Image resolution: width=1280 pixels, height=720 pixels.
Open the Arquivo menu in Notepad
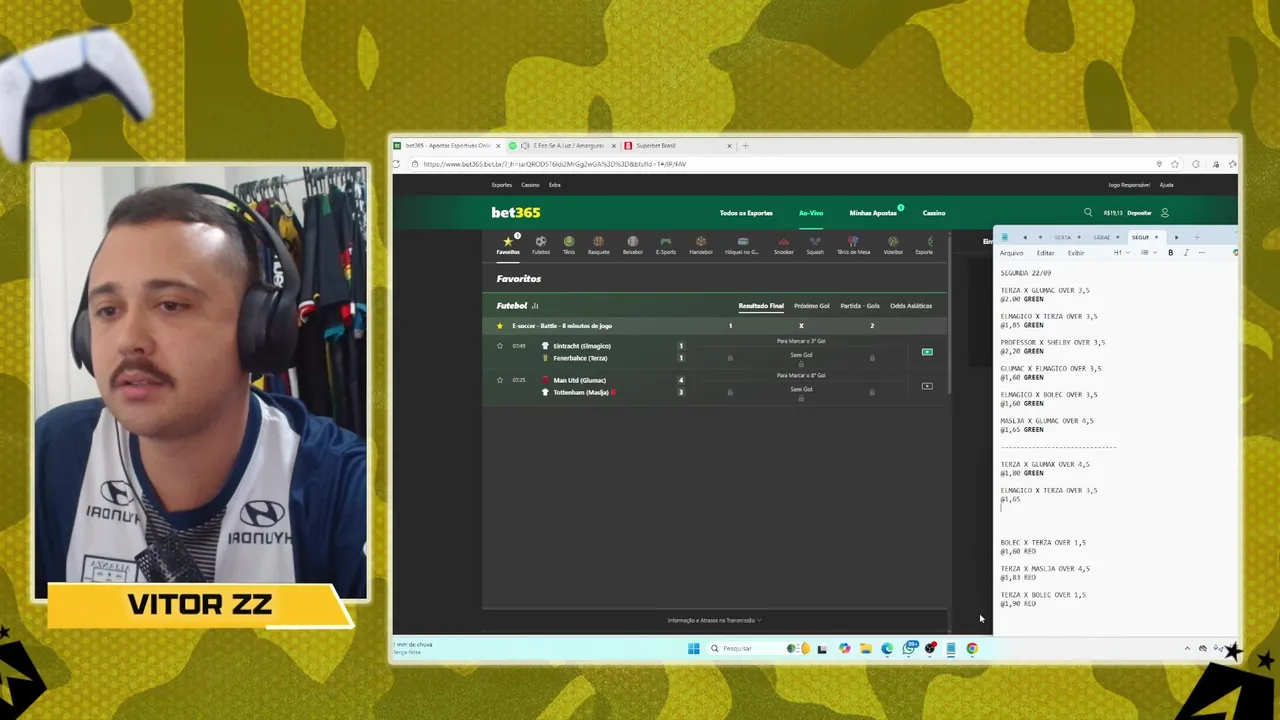point(1011,253)
